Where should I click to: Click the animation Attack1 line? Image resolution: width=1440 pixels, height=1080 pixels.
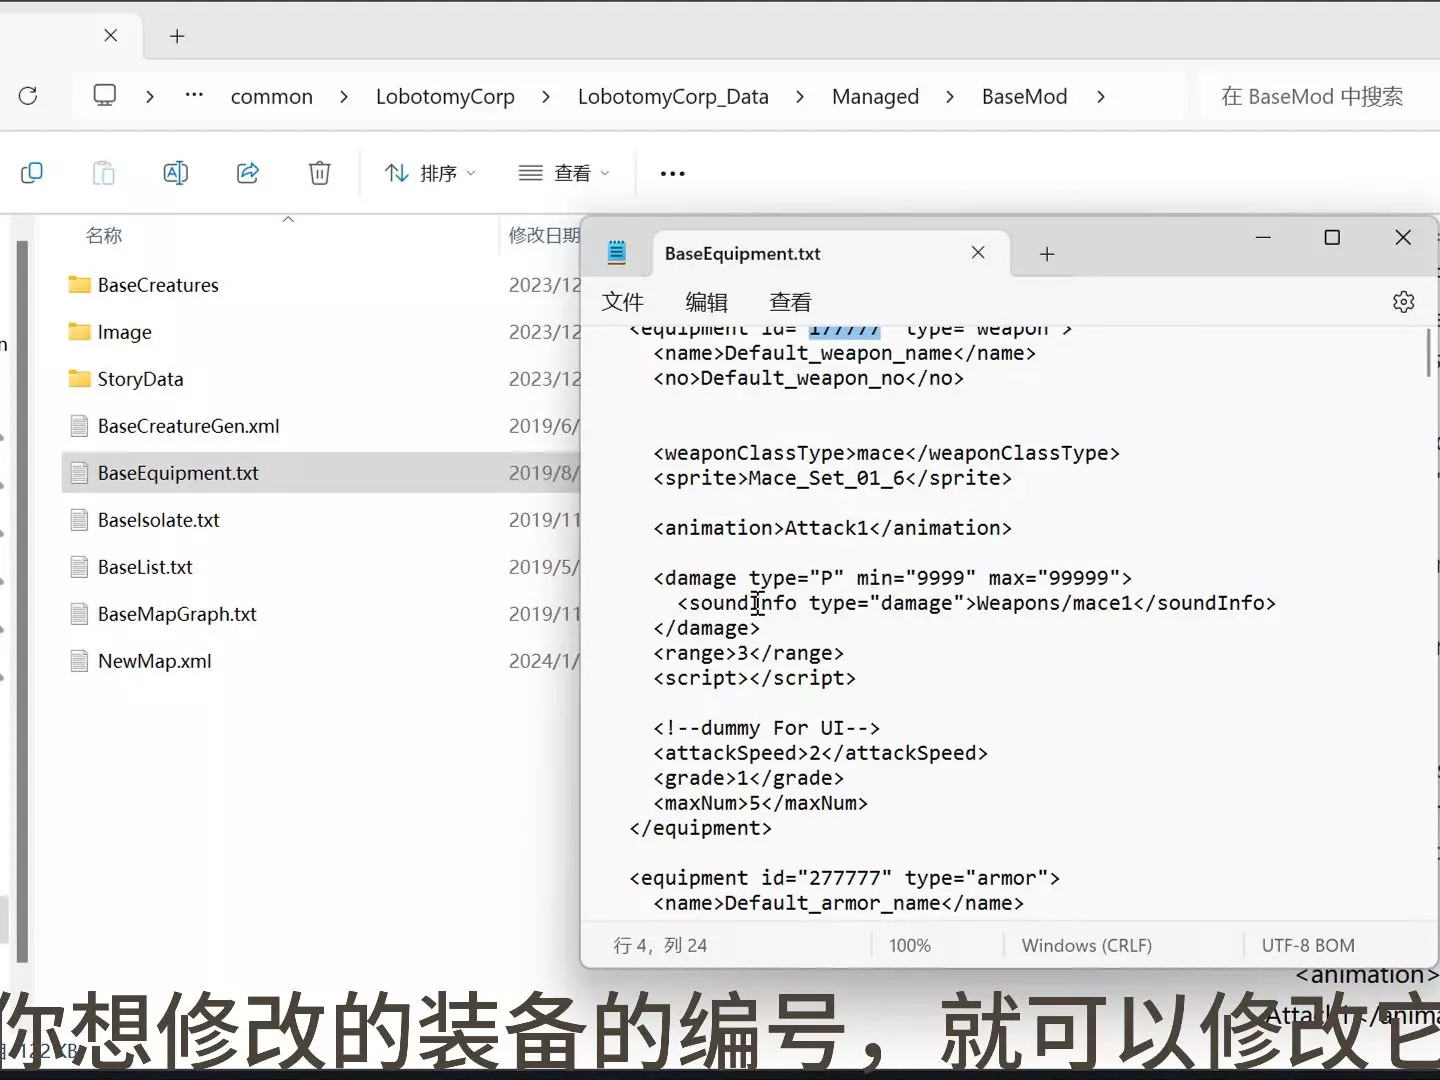click(833, 528)
